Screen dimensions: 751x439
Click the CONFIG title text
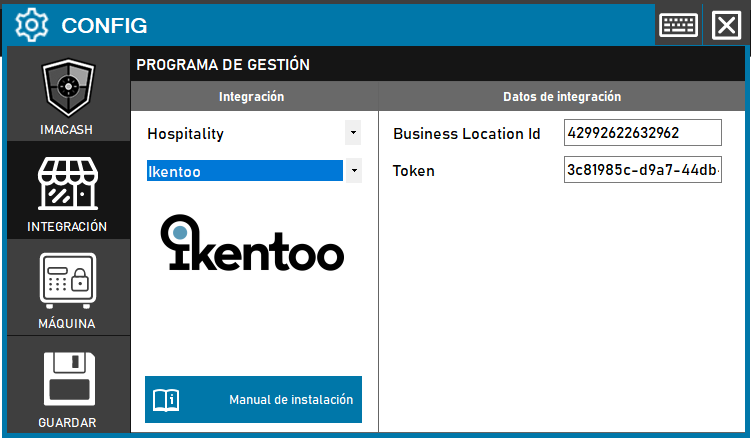(104, 25)
